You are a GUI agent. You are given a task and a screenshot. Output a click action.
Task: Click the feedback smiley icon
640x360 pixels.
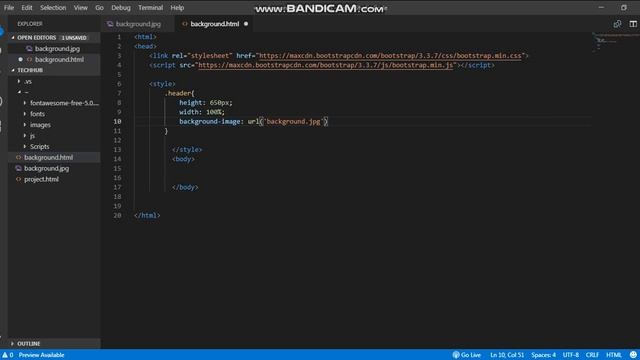tap(633, 355)
